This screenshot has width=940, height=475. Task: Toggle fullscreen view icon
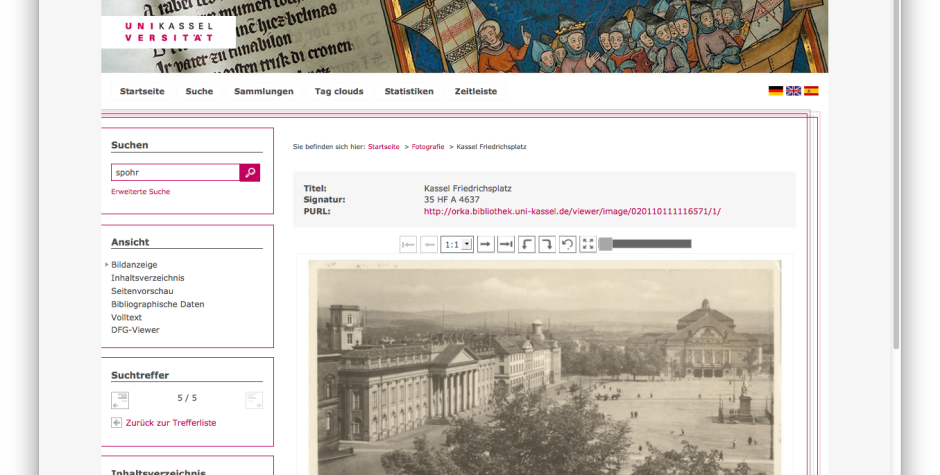588,244
